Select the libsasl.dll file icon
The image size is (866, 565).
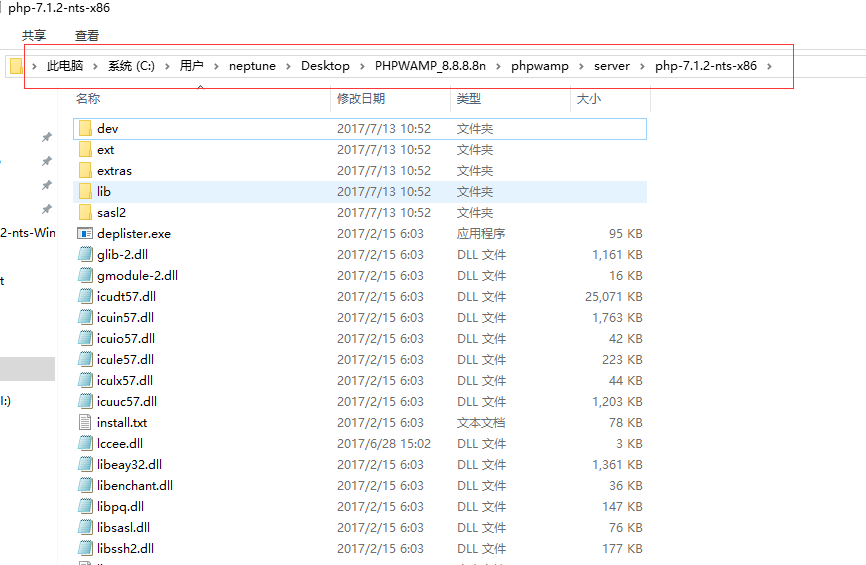tap(85, 527)
